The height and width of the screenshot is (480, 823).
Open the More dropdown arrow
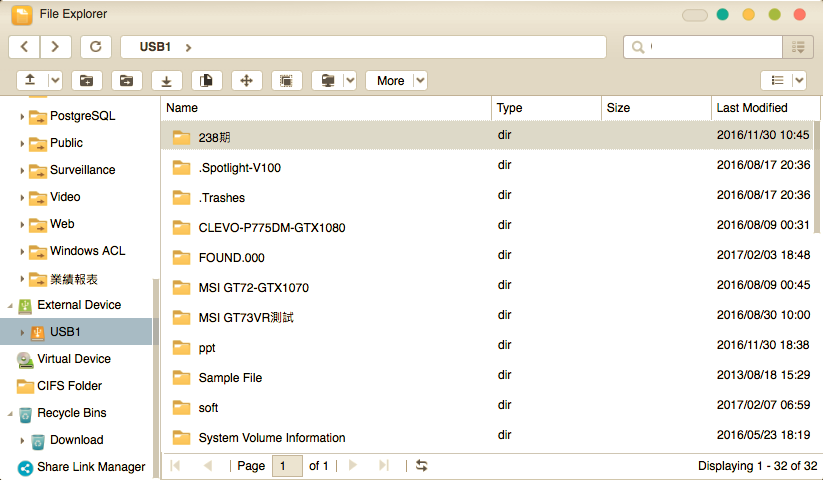click(420, 80)
